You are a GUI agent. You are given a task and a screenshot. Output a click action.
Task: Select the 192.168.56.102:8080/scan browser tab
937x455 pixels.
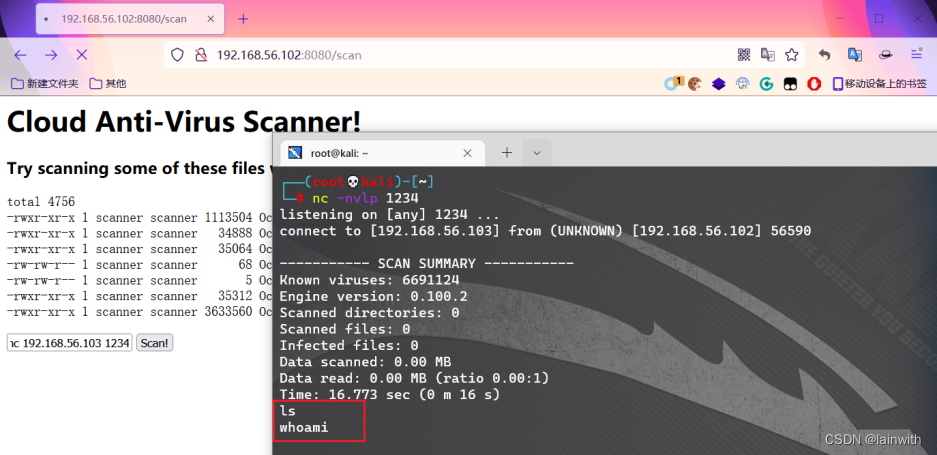130,19
